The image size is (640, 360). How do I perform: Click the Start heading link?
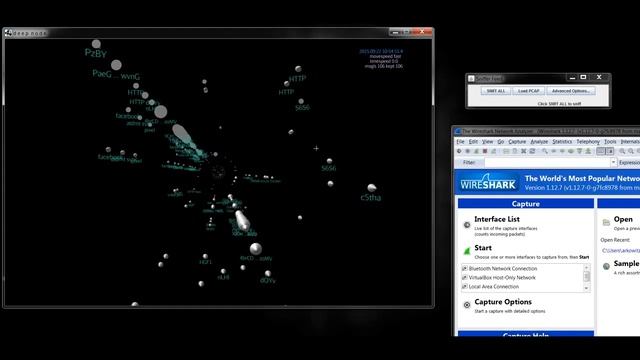click(483, 248)
